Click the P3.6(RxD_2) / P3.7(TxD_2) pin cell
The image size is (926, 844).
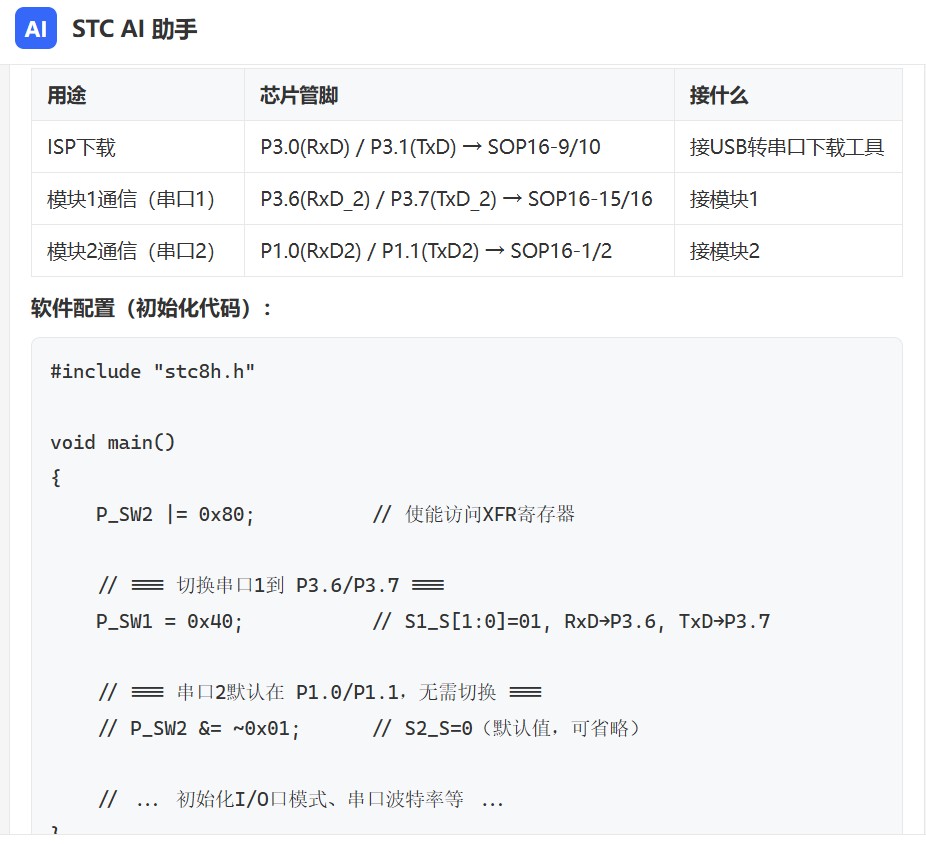tap(457, 199)
